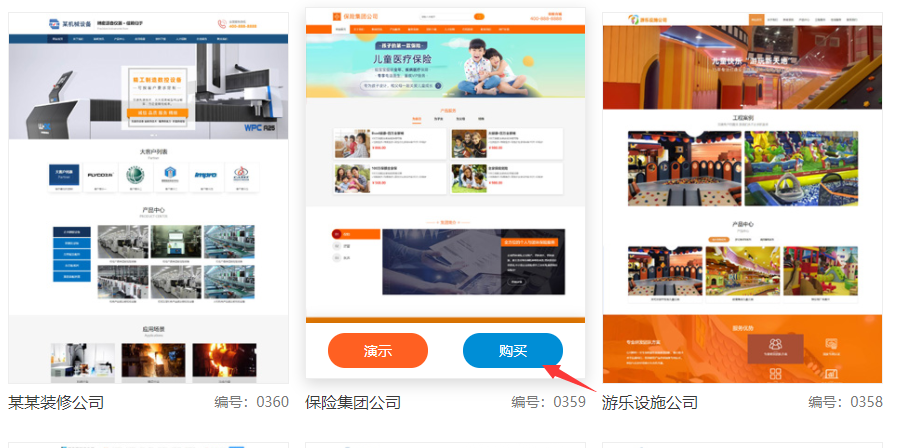Click the 工程案例 heading in the playground preview
This screenshot has height=448, width=903.
pos(742,118)
